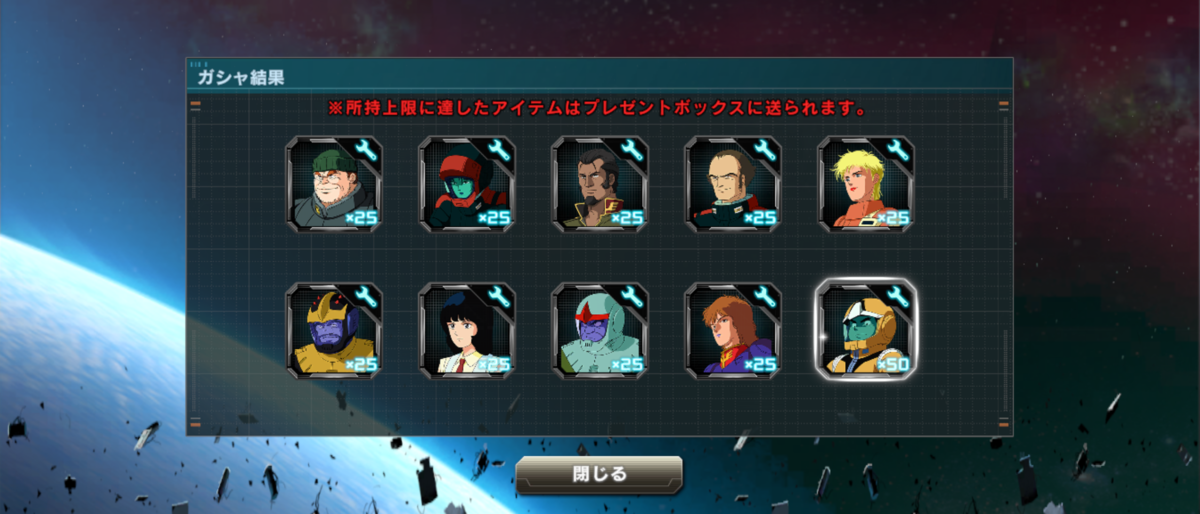Click wrench icon on green beanie man card
The width and height of the screenshot is (1200, 514).
[x=365, y=151]
